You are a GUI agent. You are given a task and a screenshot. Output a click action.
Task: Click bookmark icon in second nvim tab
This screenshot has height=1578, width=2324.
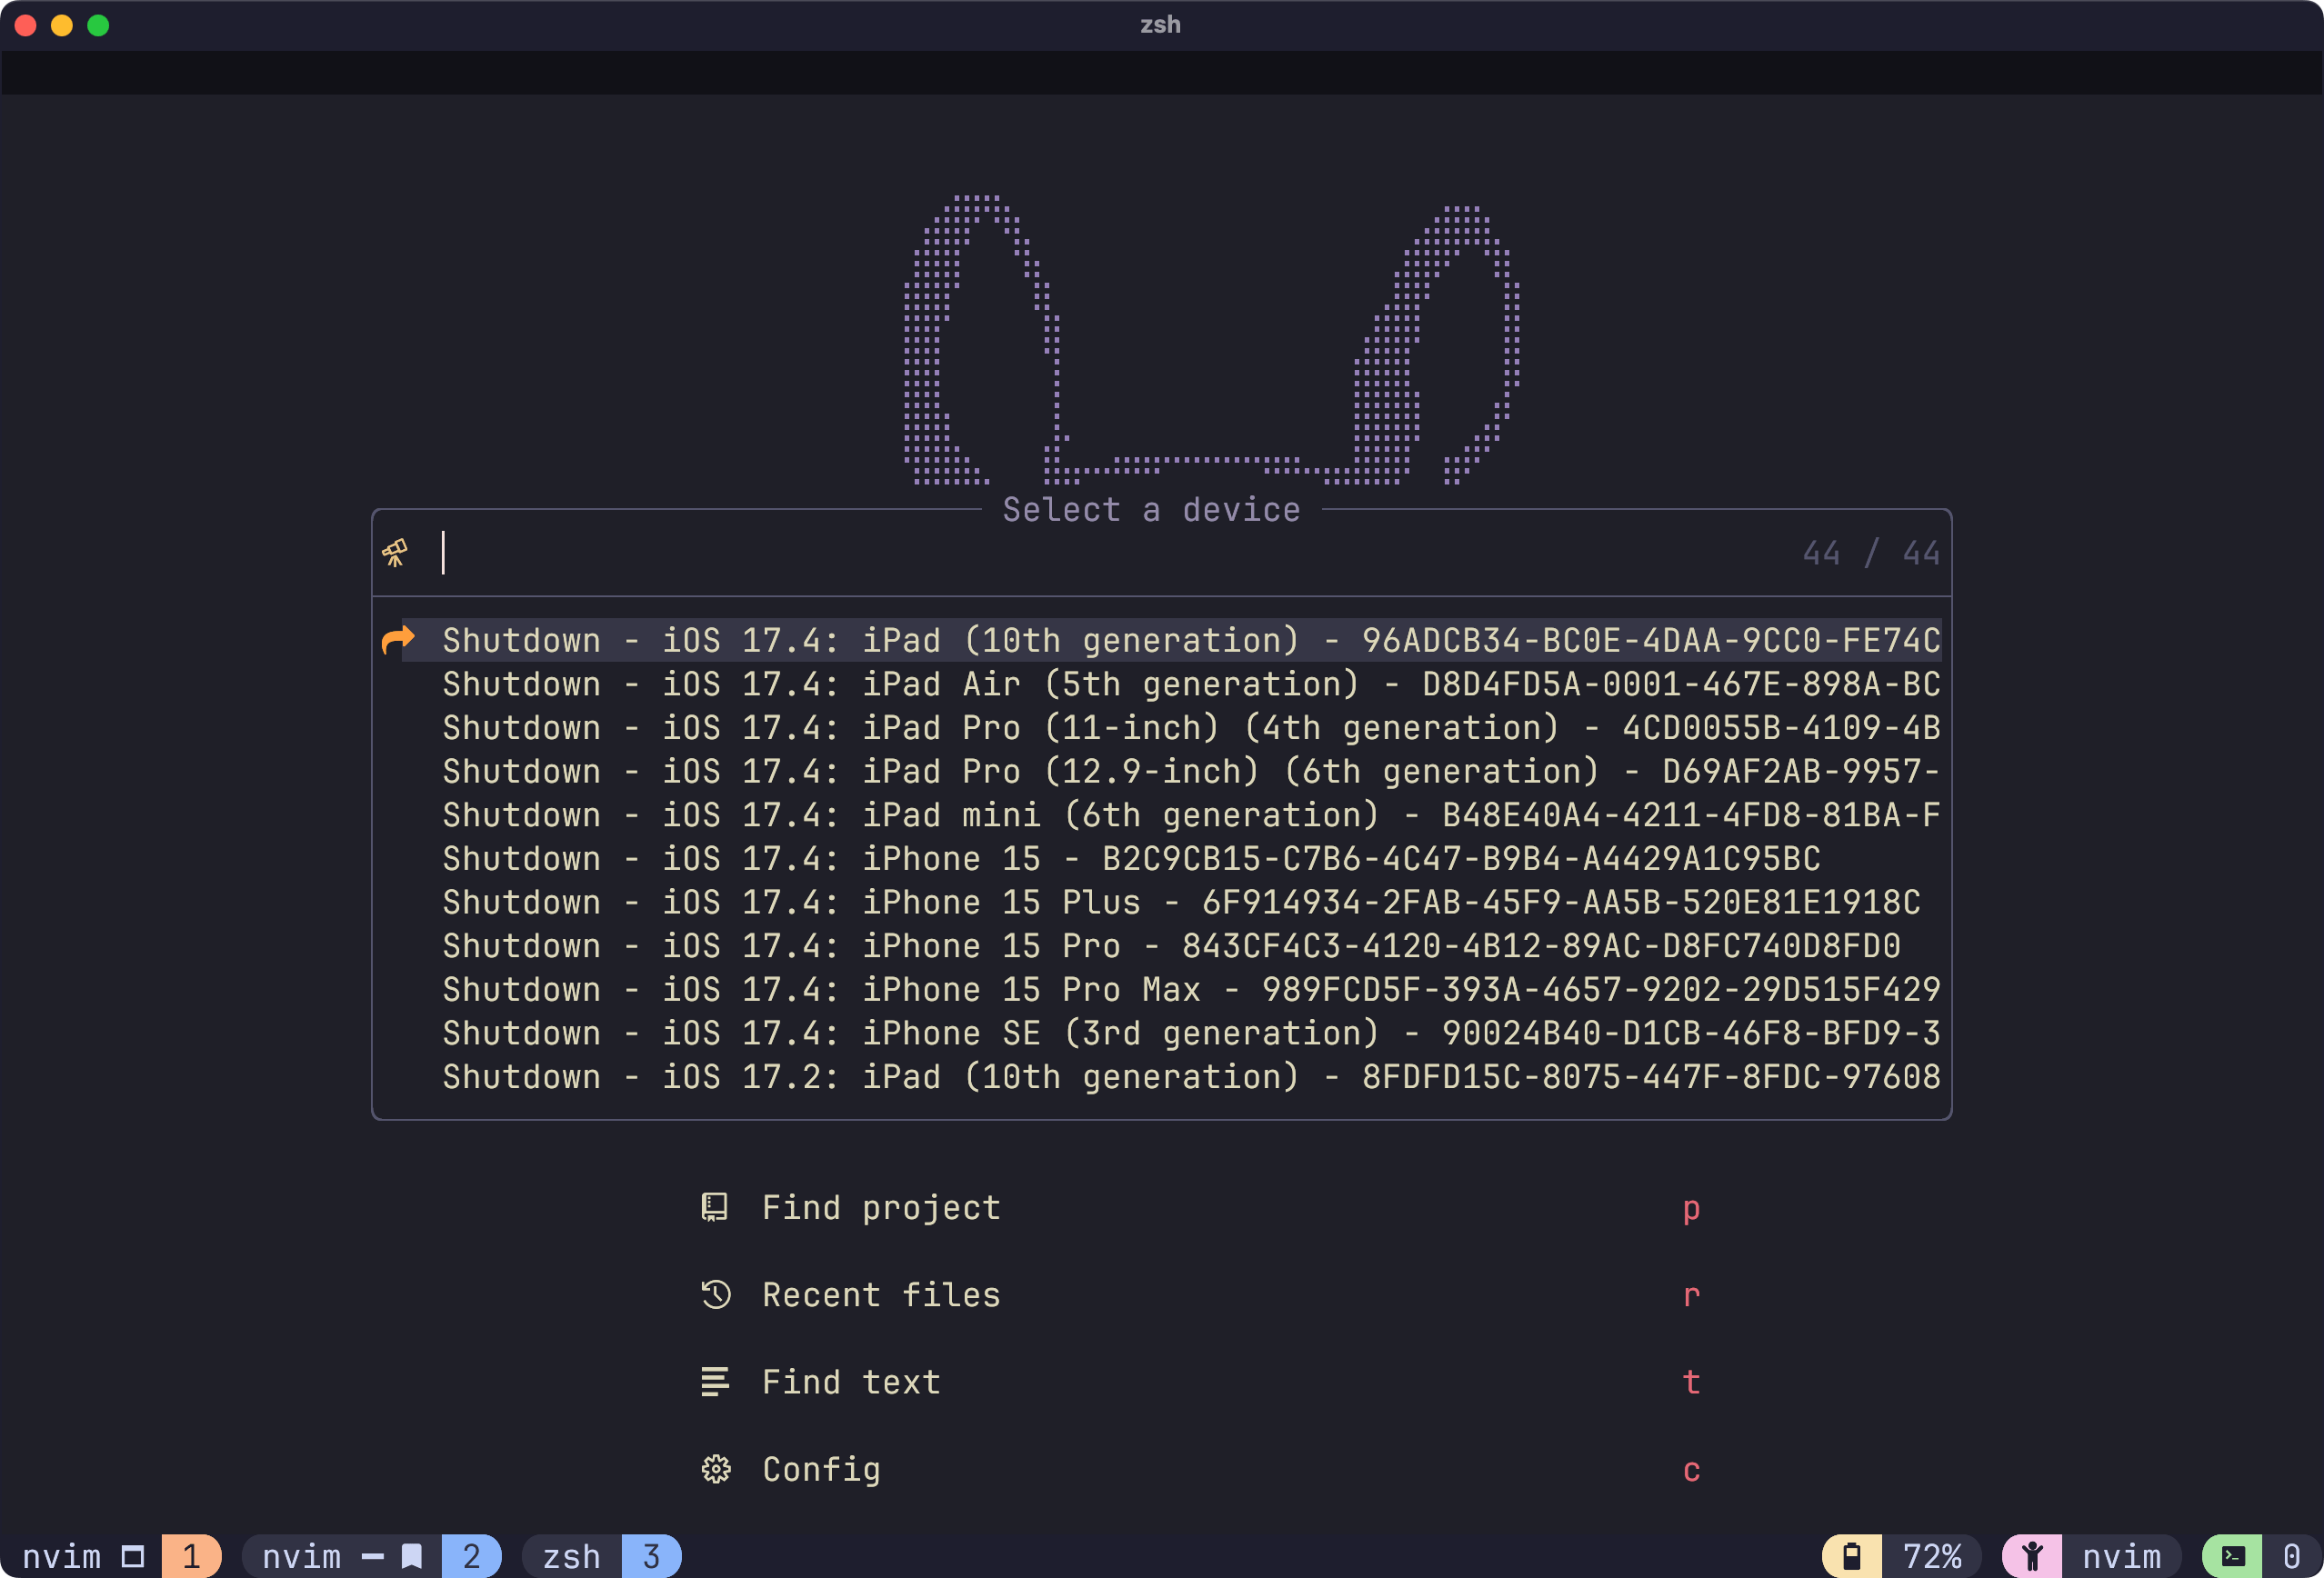(x=412, y=1556)
